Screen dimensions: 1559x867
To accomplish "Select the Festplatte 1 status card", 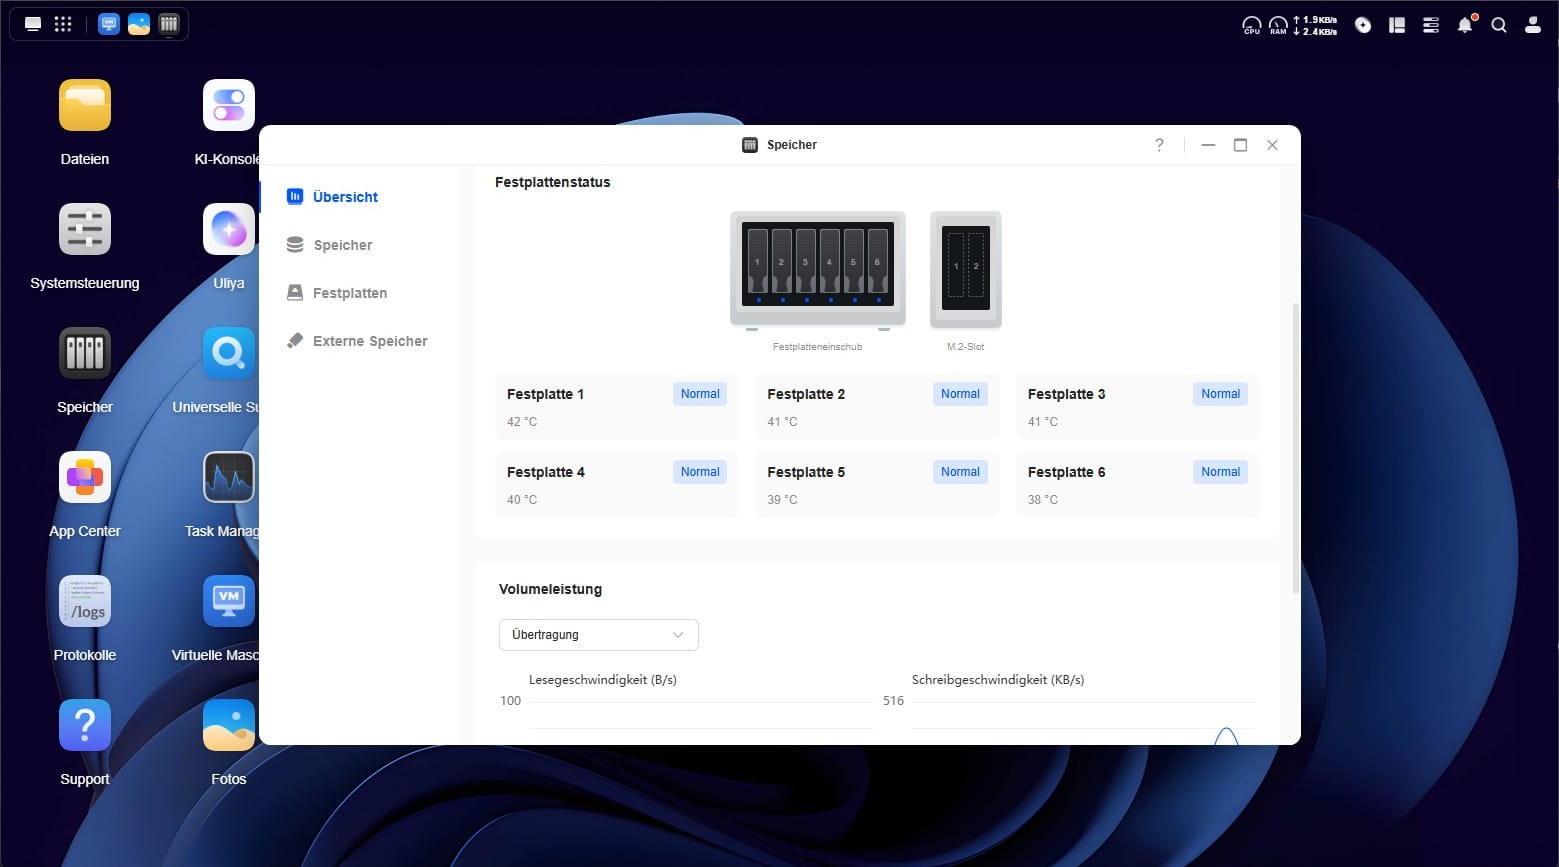I will click(617, 407).
